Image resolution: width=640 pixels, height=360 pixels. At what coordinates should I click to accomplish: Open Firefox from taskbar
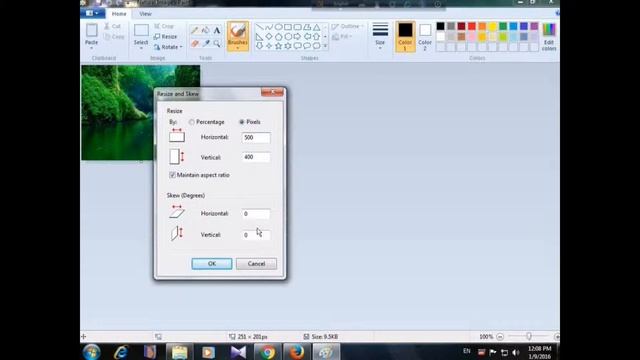pyautogui.click(x=297, y=352)
